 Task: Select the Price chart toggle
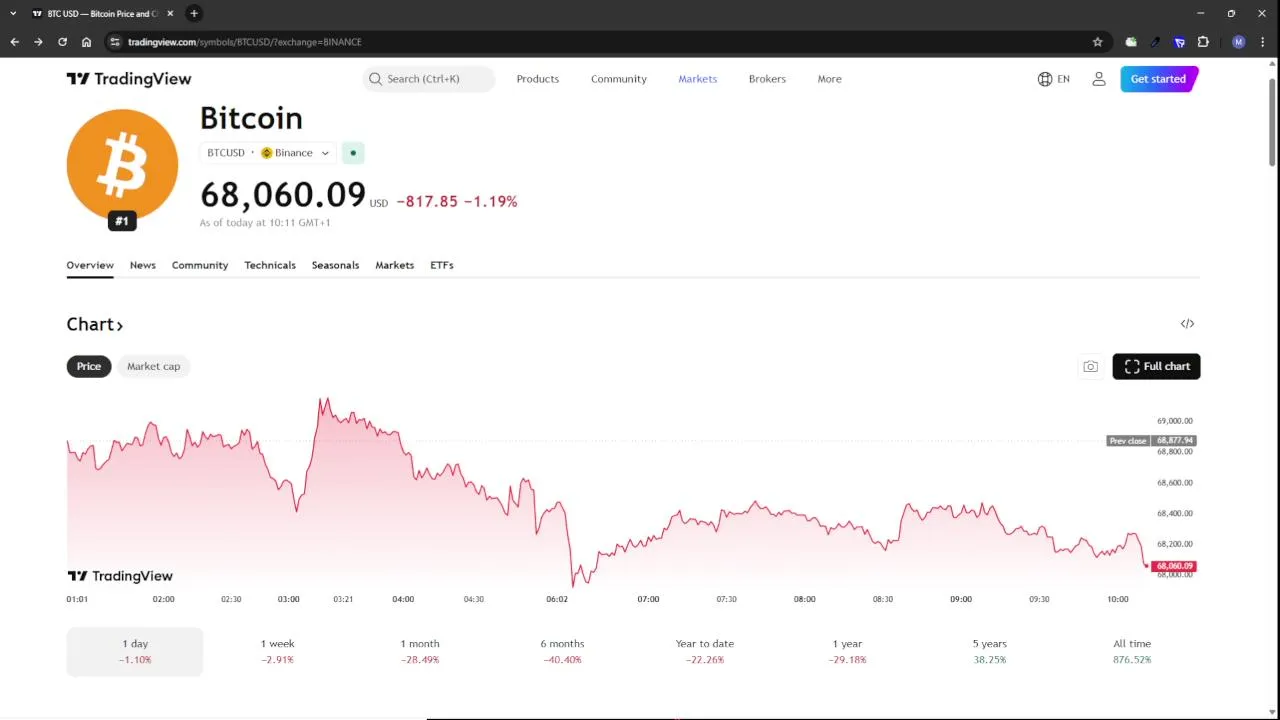(x=89, y=366)
